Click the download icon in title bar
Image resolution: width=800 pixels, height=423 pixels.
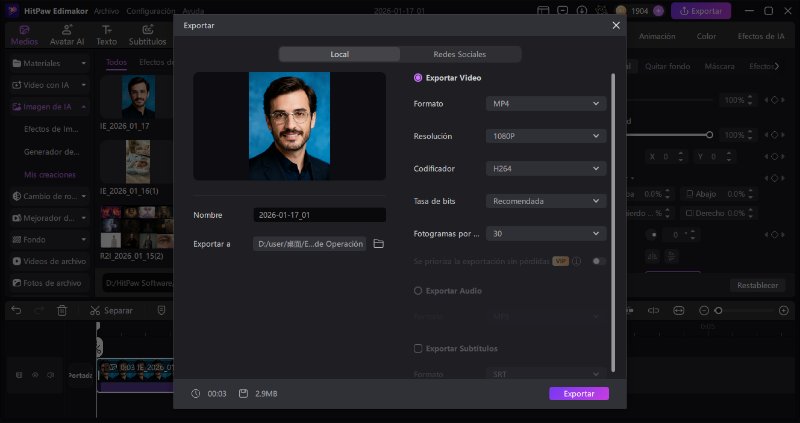(582, 11)
